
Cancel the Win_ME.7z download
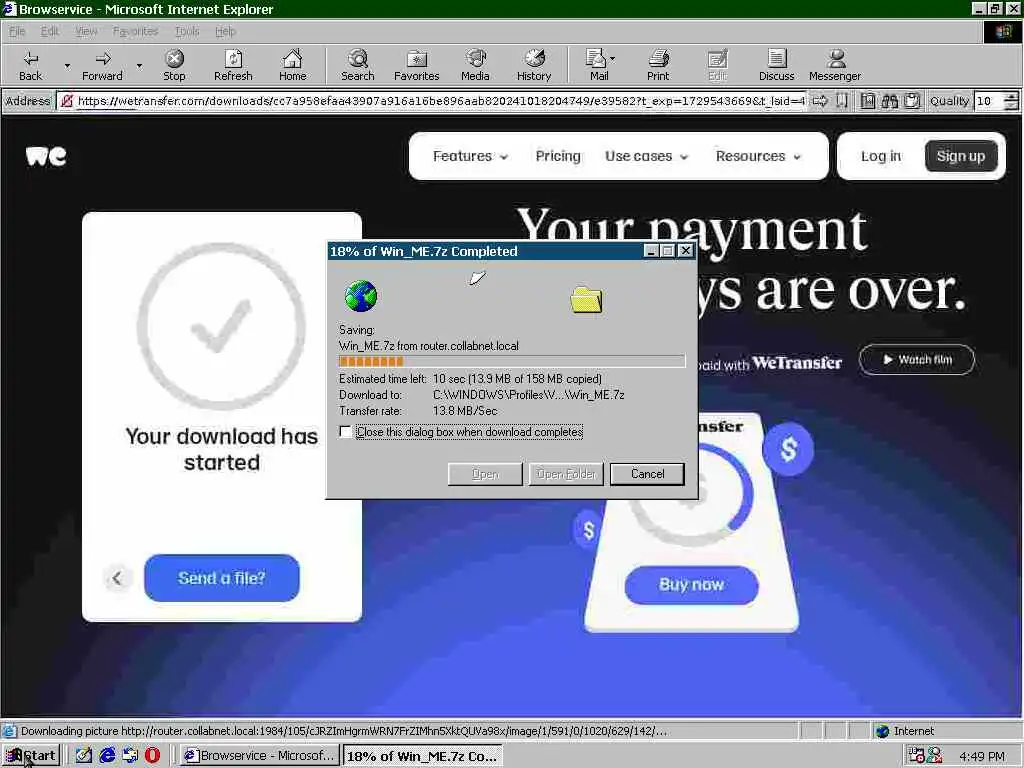pos(647,474)
